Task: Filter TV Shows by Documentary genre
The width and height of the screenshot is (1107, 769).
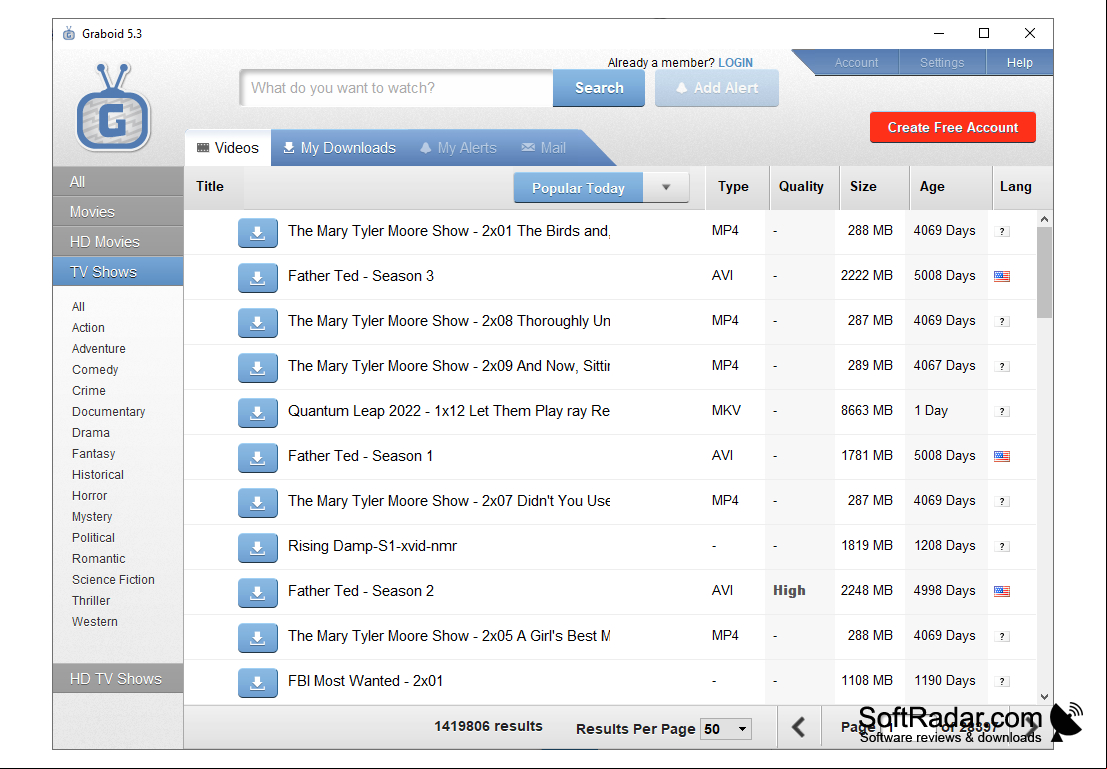Action: 109,412
